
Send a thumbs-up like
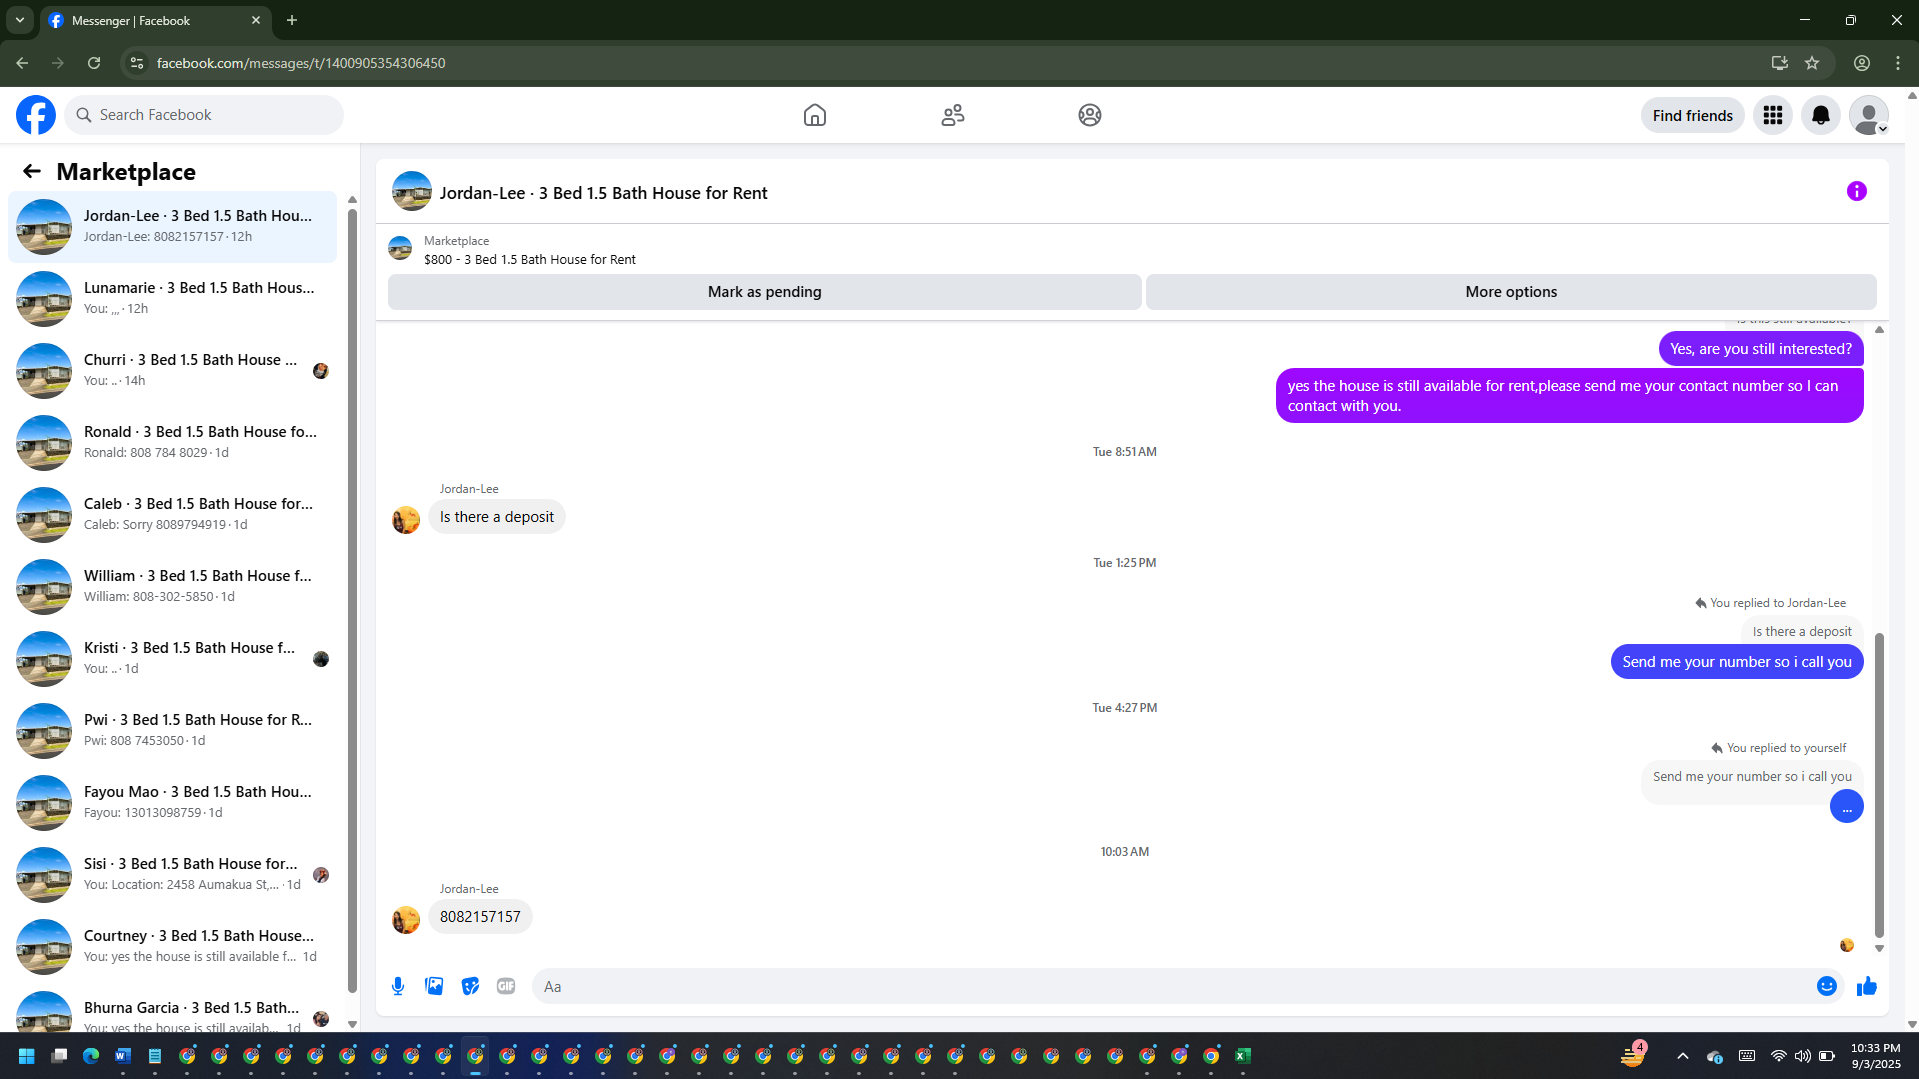(1867, 986)
